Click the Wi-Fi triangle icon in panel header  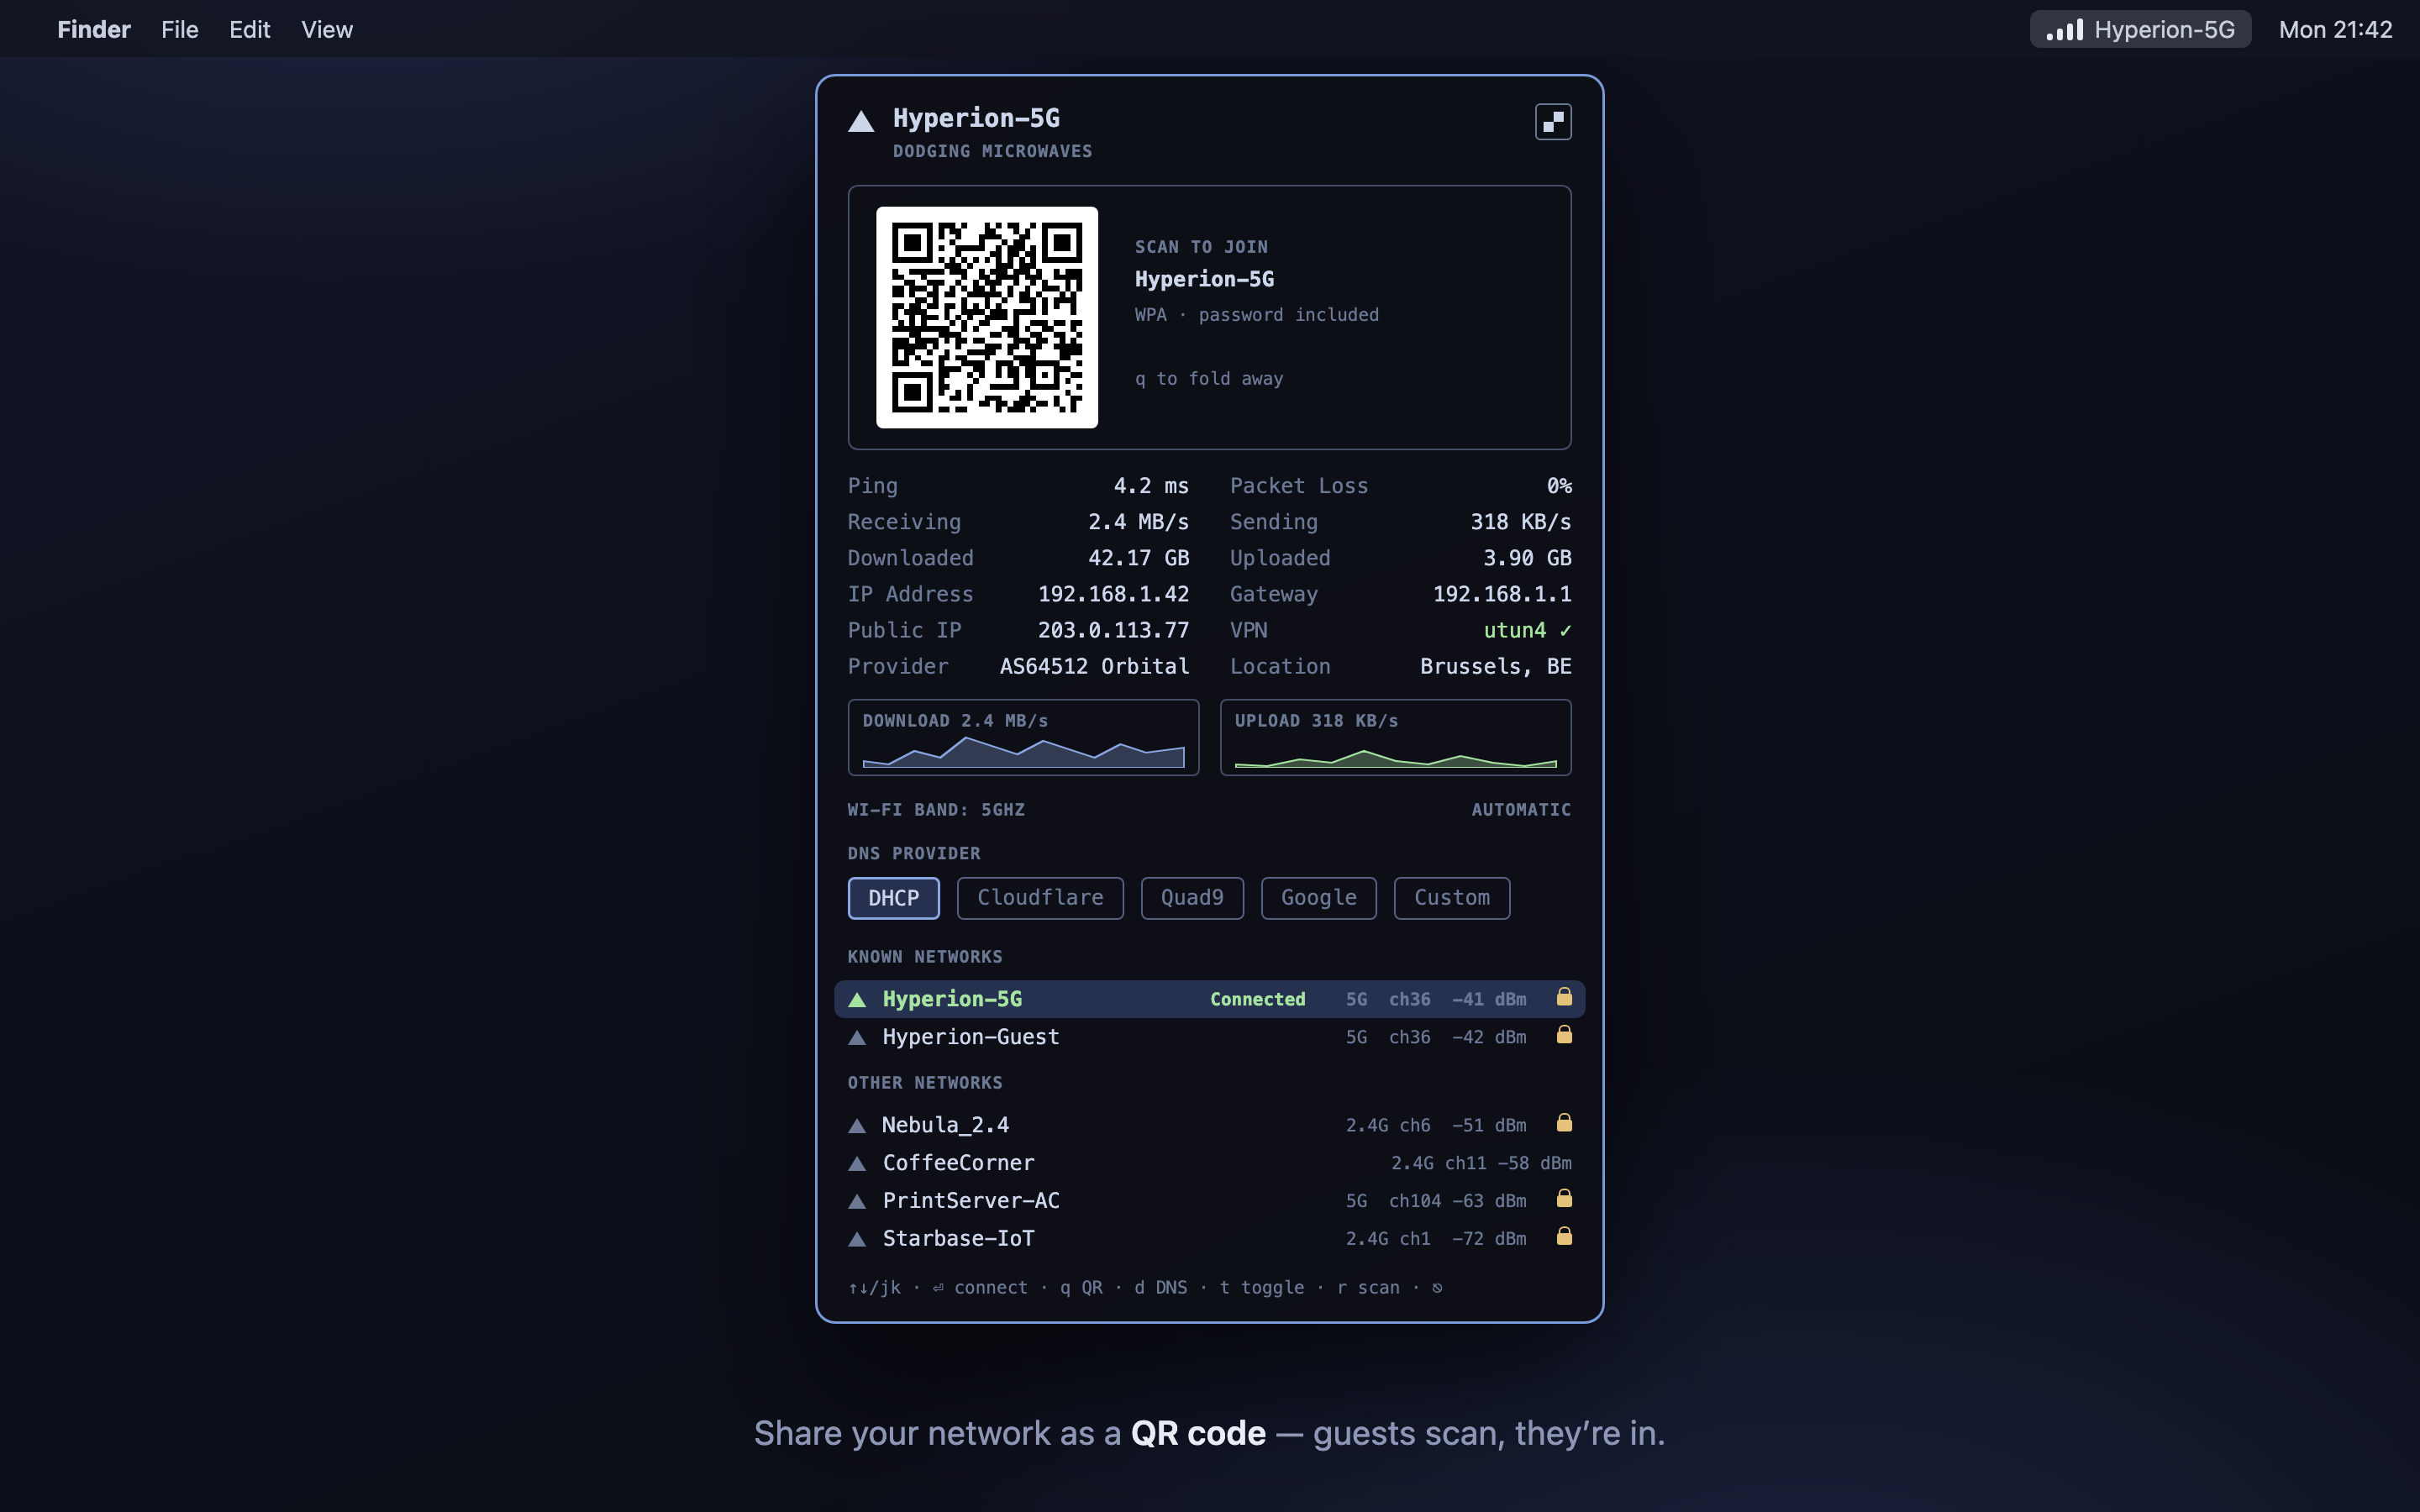pos(861,122)
